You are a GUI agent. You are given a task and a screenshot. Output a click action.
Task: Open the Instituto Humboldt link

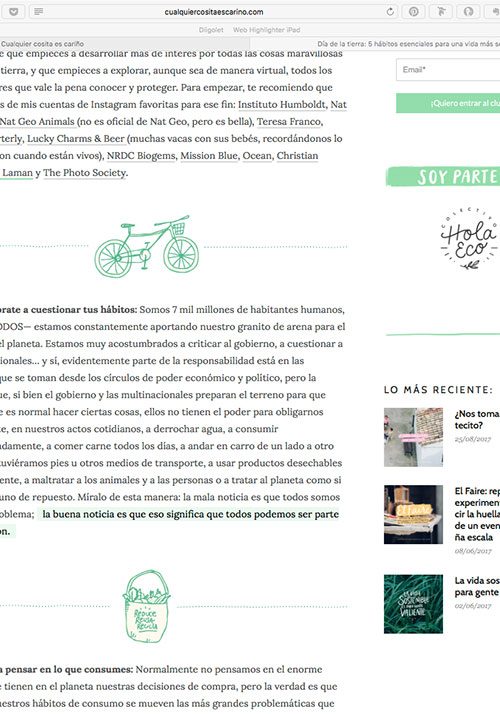(282, 105)
